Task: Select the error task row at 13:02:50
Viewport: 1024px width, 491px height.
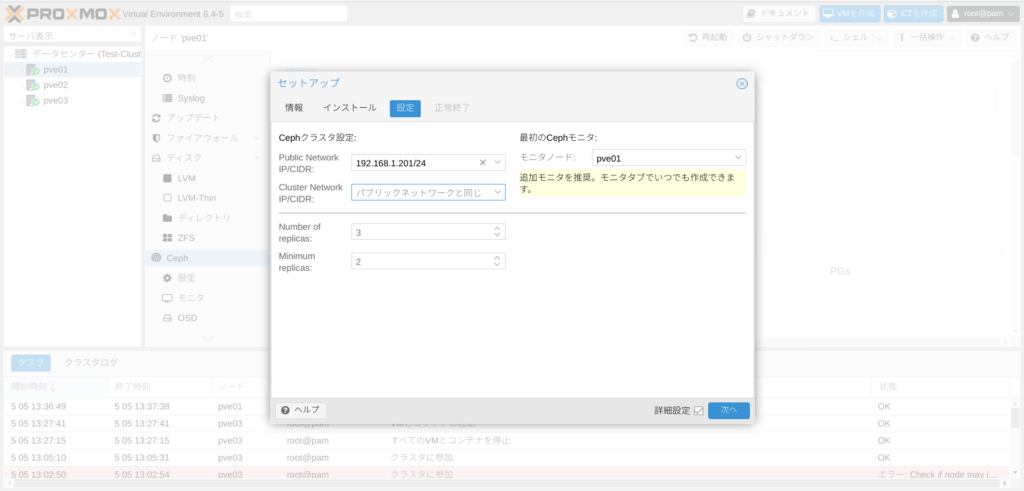Action: [x=507, y=474]
